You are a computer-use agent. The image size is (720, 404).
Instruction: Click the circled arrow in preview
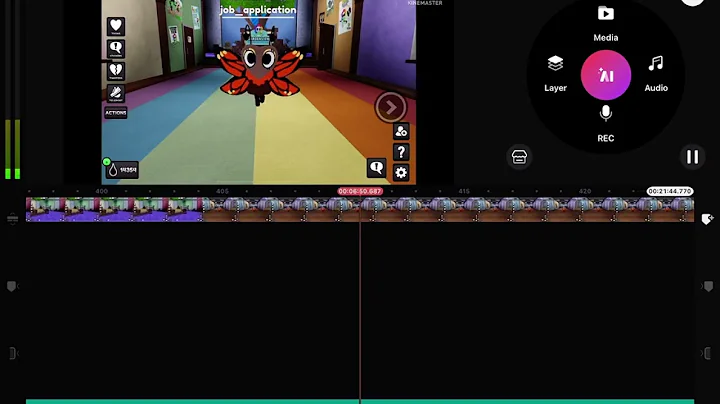pos(390,107)
